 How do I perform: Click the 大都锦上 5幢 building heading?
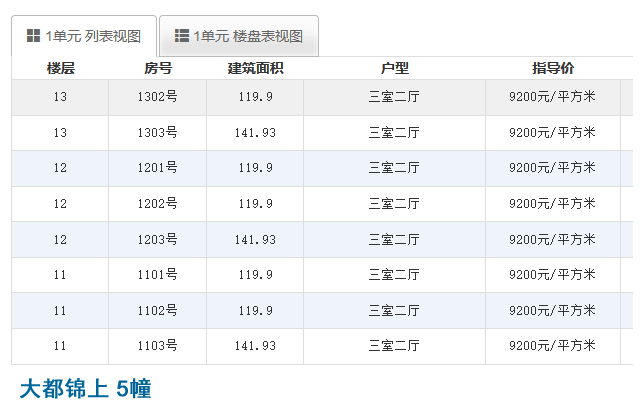pos(85,389)
